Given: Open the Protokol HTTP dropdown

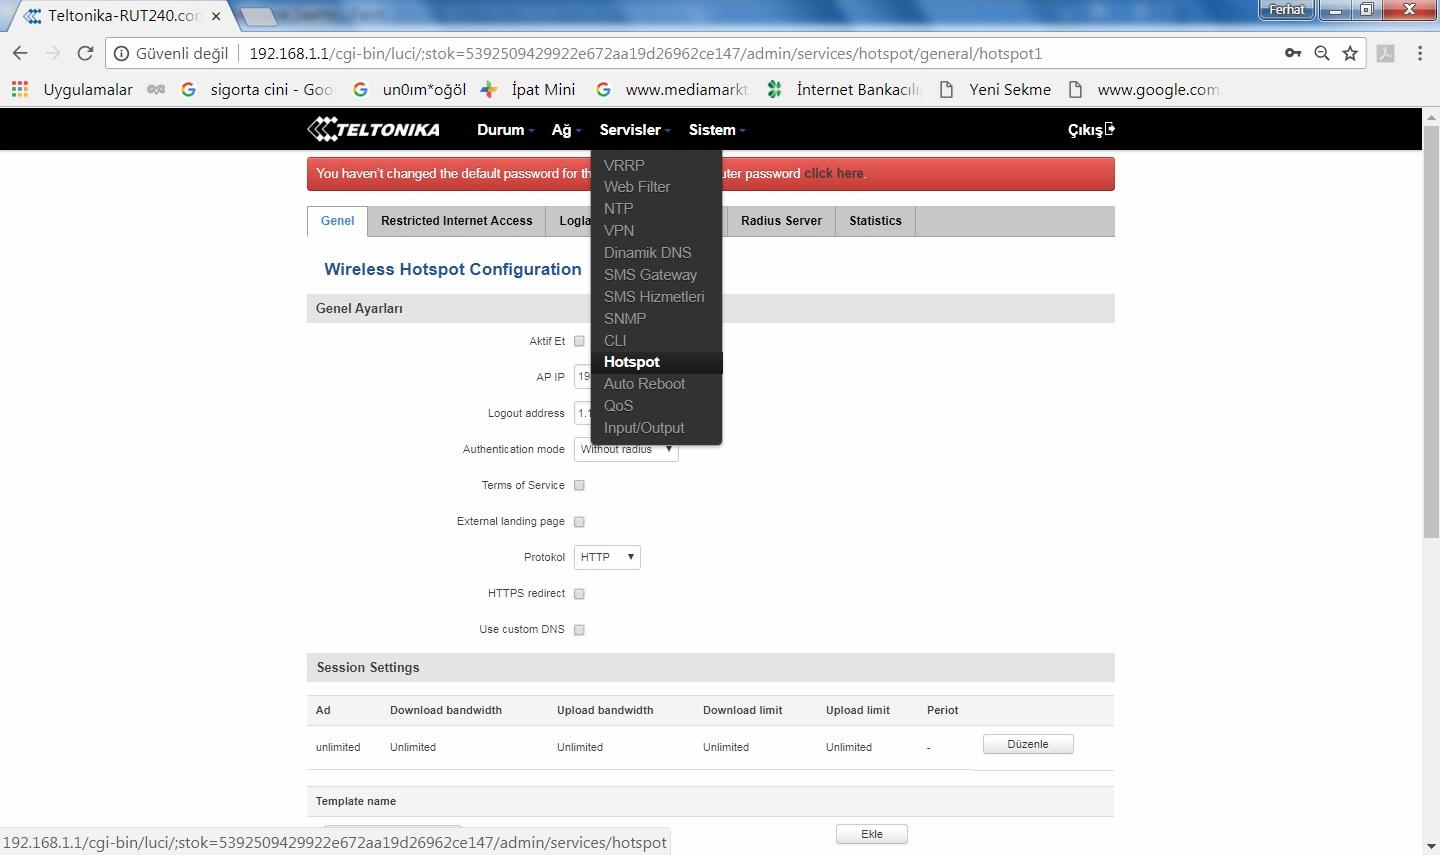Looking at the screenshot, I should (607, 557).
